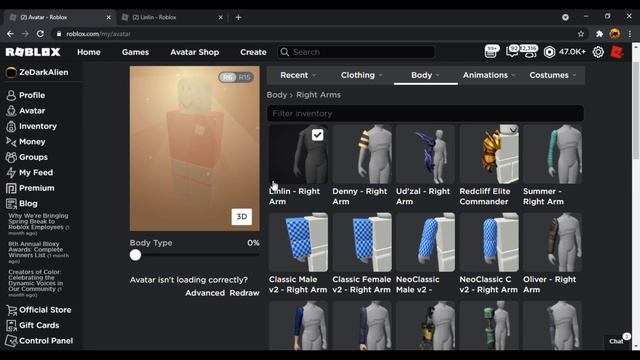Bookmark this page with star icon
This screenshot has height=360, width=640.
click(x=581, y=34)
